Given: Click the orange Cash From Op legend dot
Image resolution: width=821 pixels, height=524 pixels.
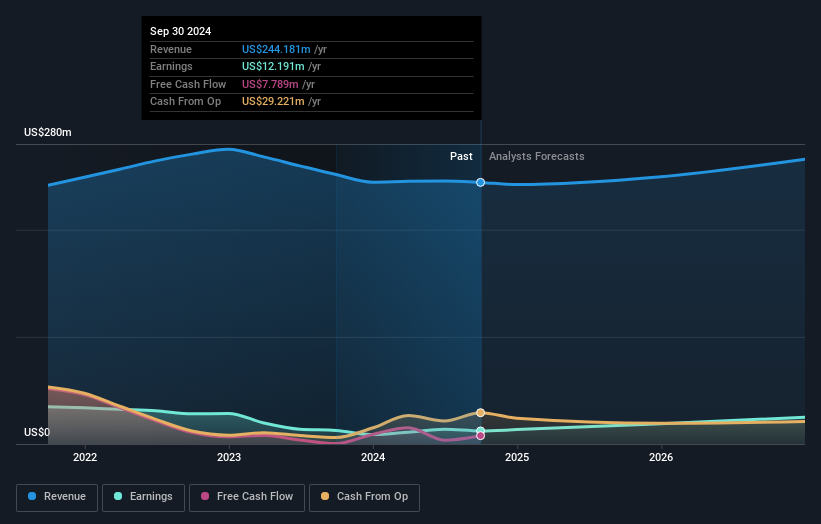Looking at the screenshot, I should 325,496.
